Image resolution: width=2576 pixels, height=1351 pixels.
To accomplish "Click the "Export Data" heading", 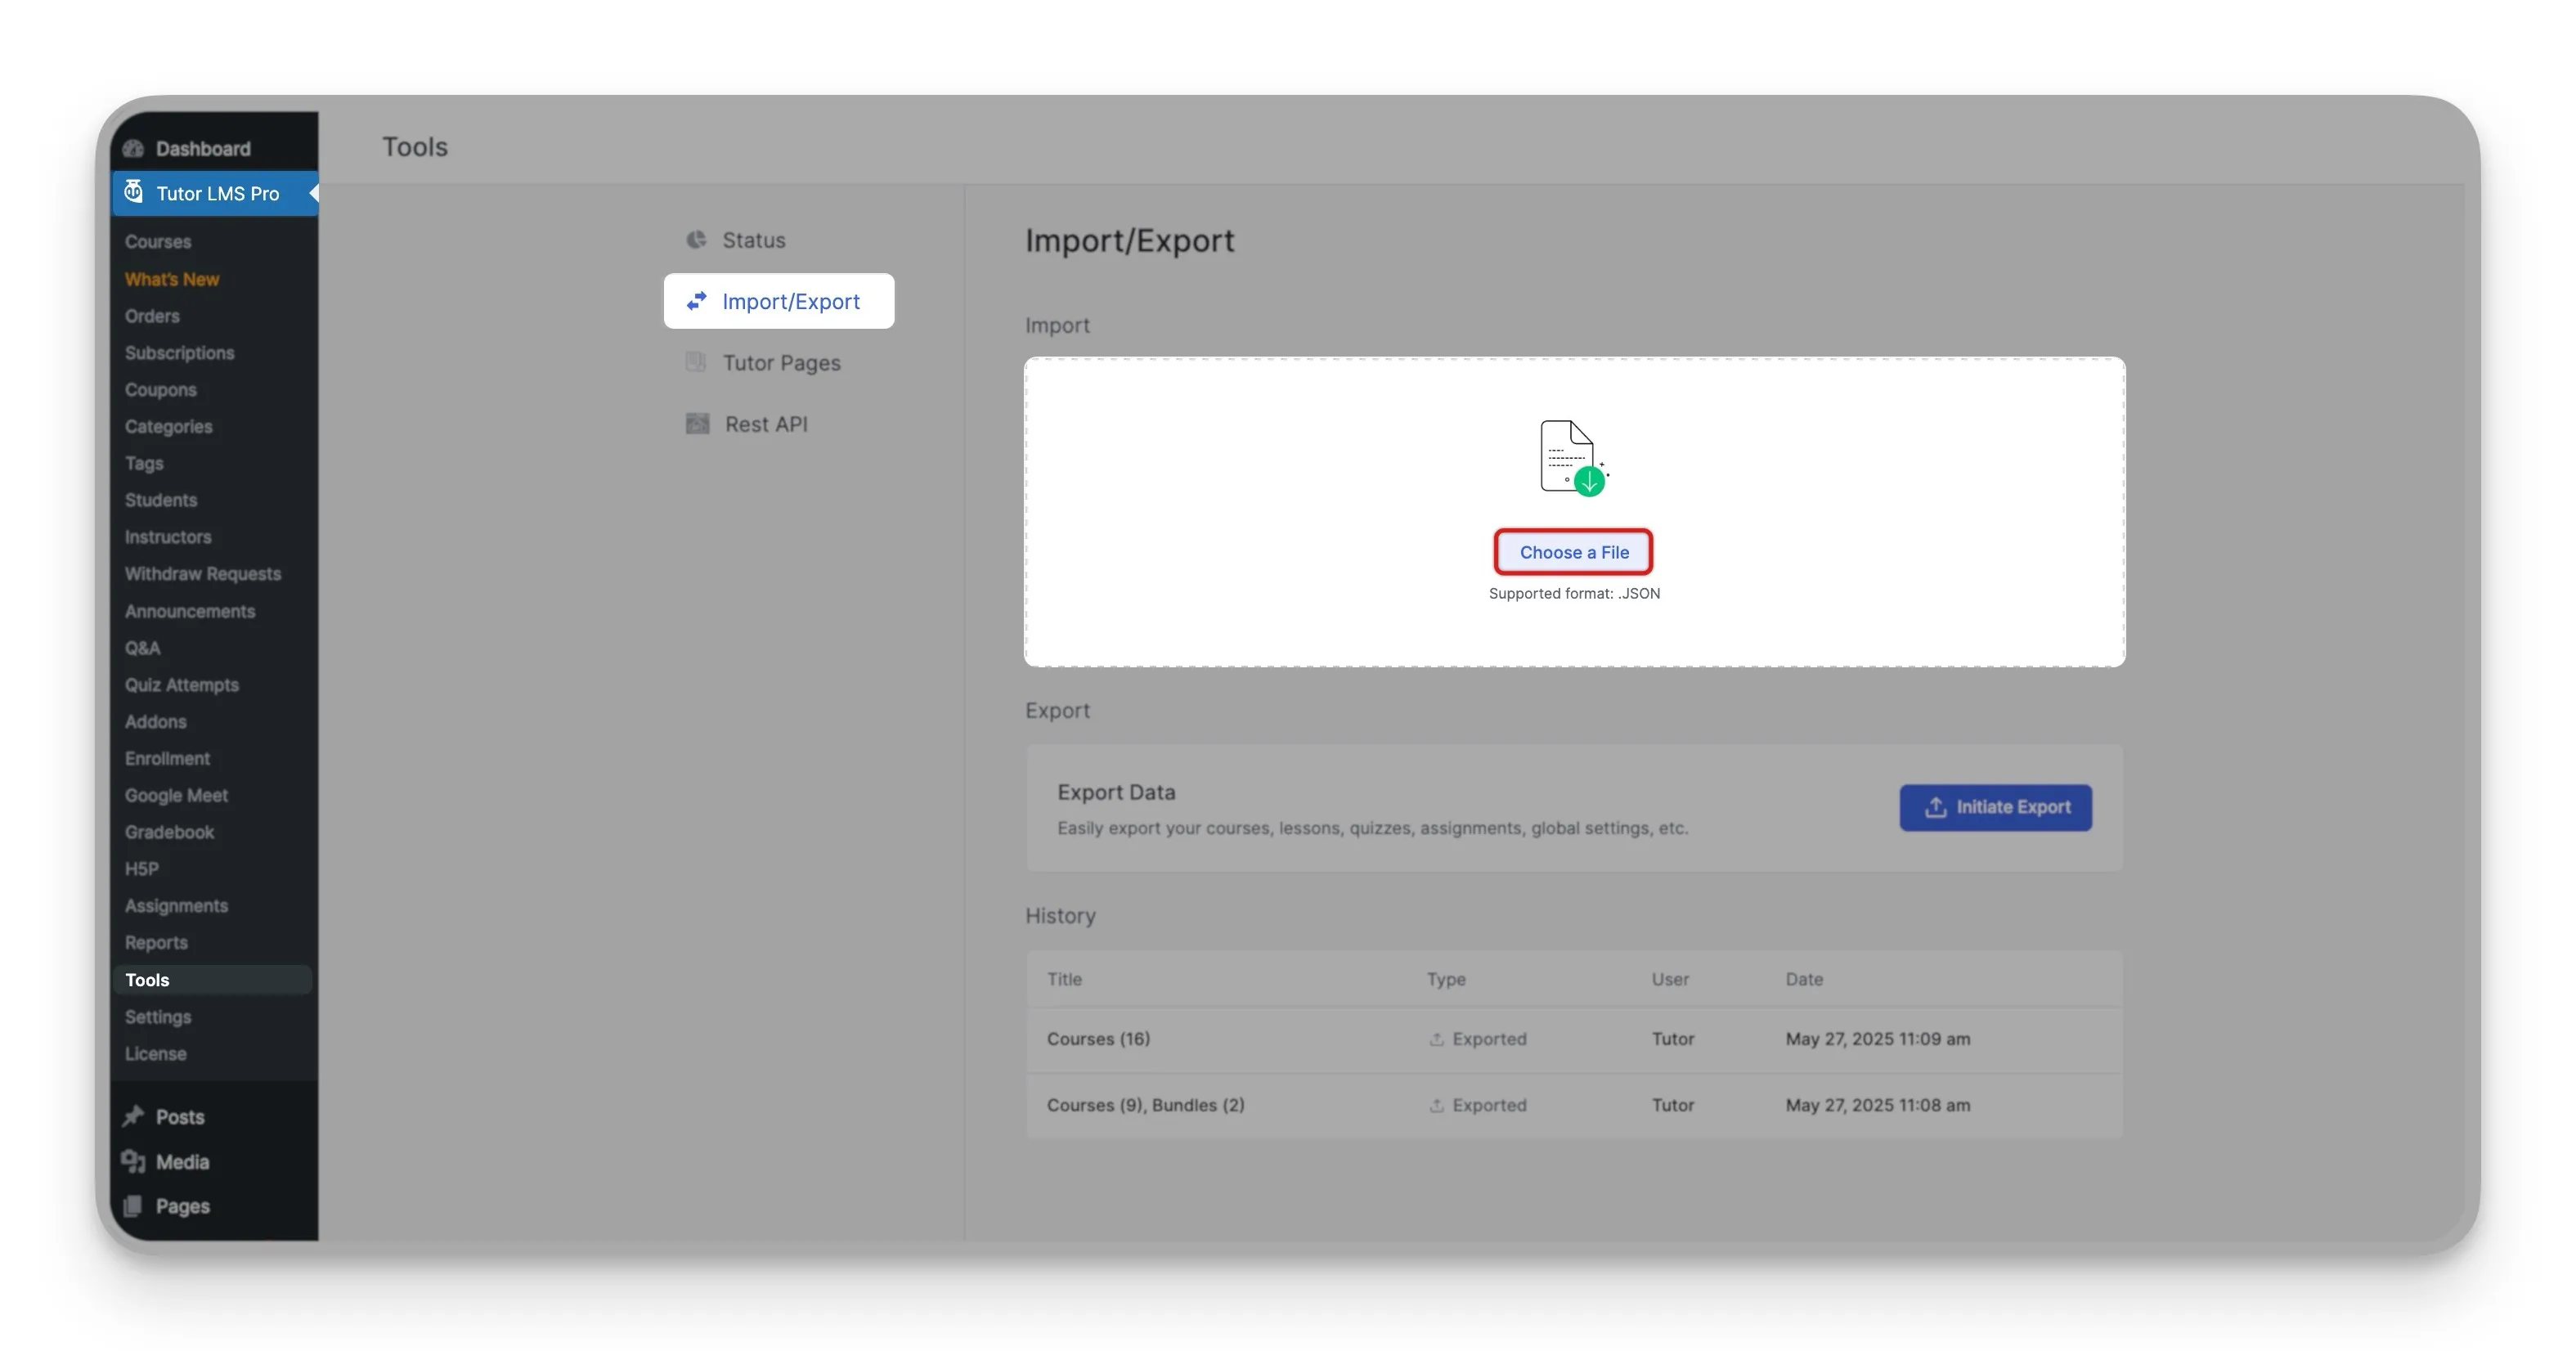I will (x=1116, y=792).
